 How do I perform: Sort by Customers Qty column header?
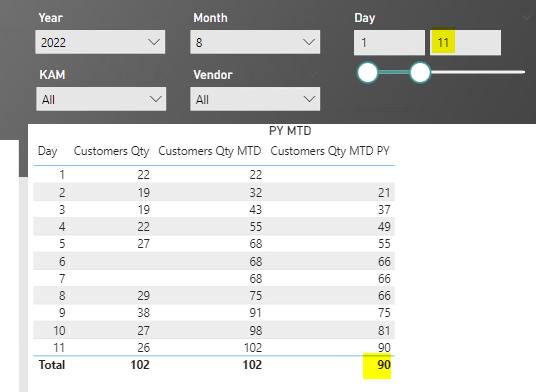(111, 151)
